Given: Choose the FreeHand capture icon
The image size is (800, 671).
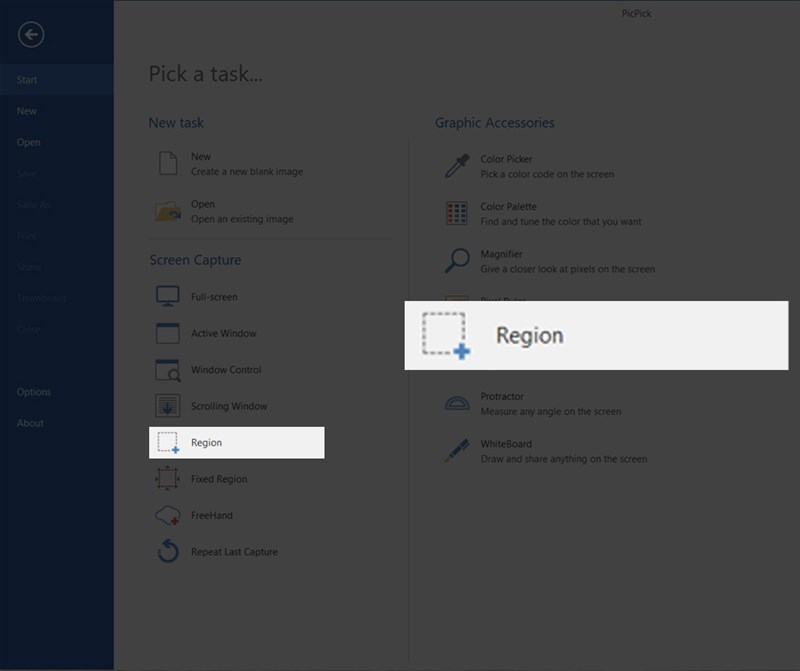Looking at the screenshot, I should pos(168,515).
